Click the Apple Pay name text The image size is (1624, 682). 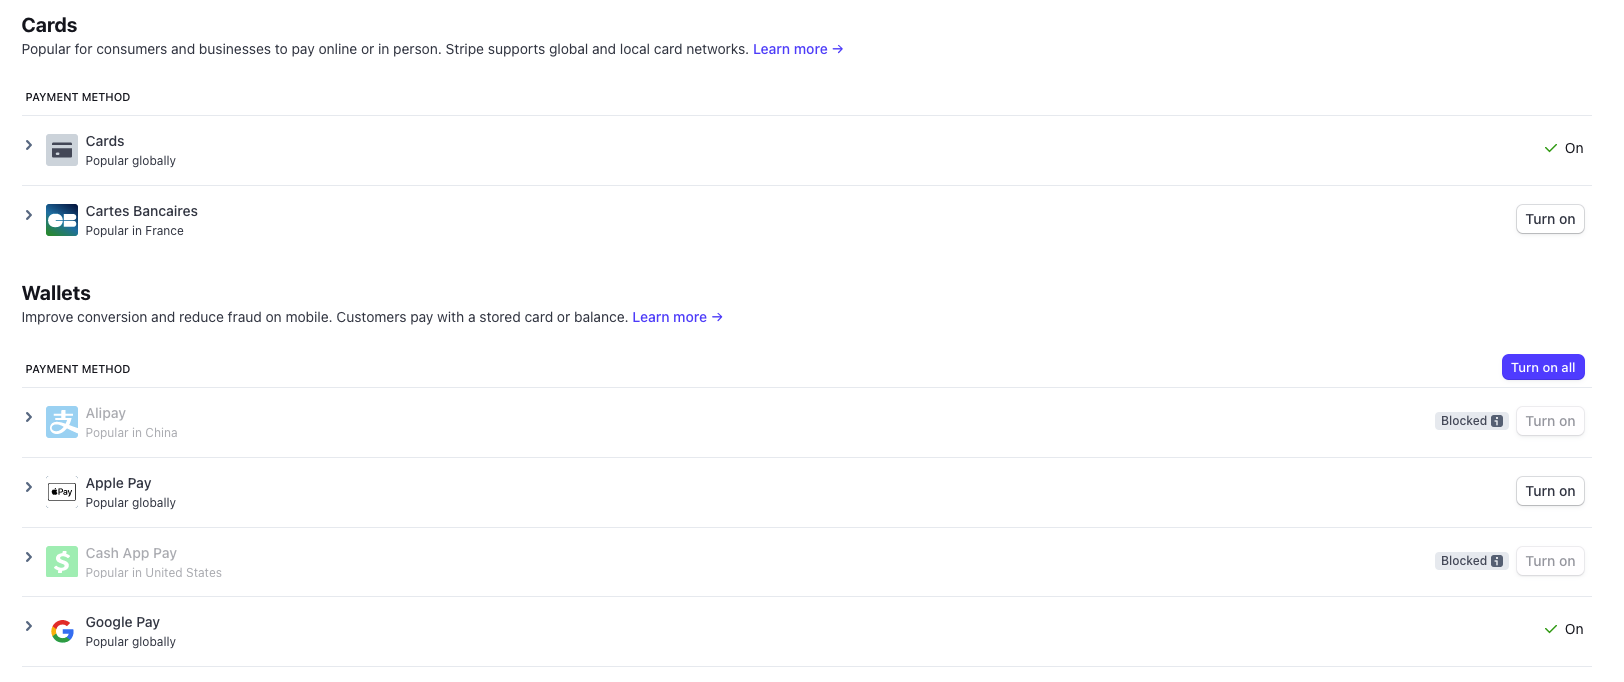[x=119, y=483]
